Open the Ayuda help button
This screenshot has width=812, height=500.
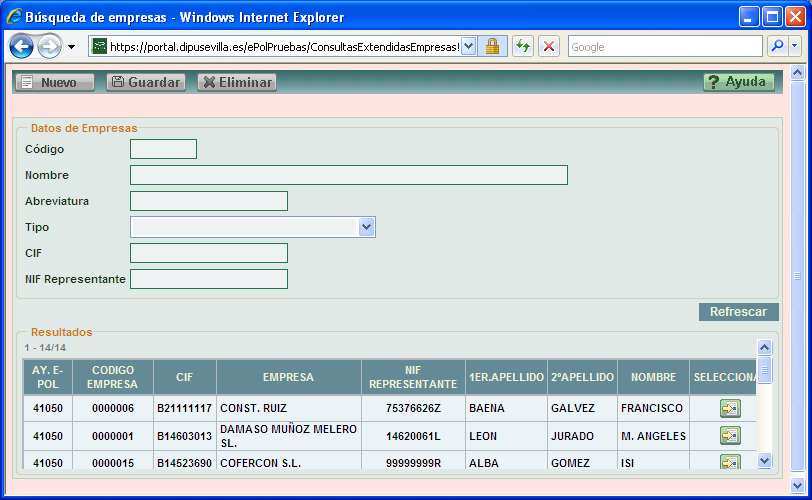click(738, 82)
